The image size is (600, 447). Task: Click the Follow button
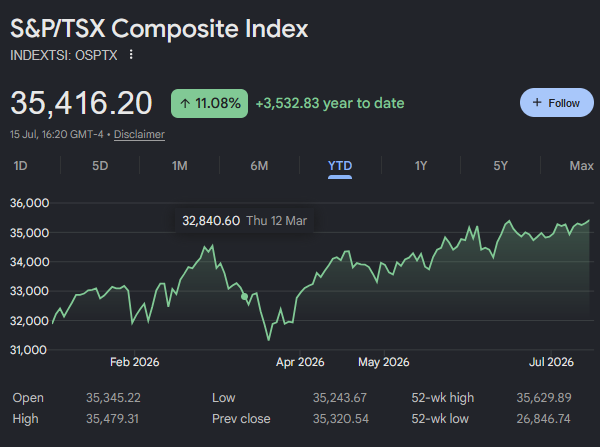[x=557, y=103]
